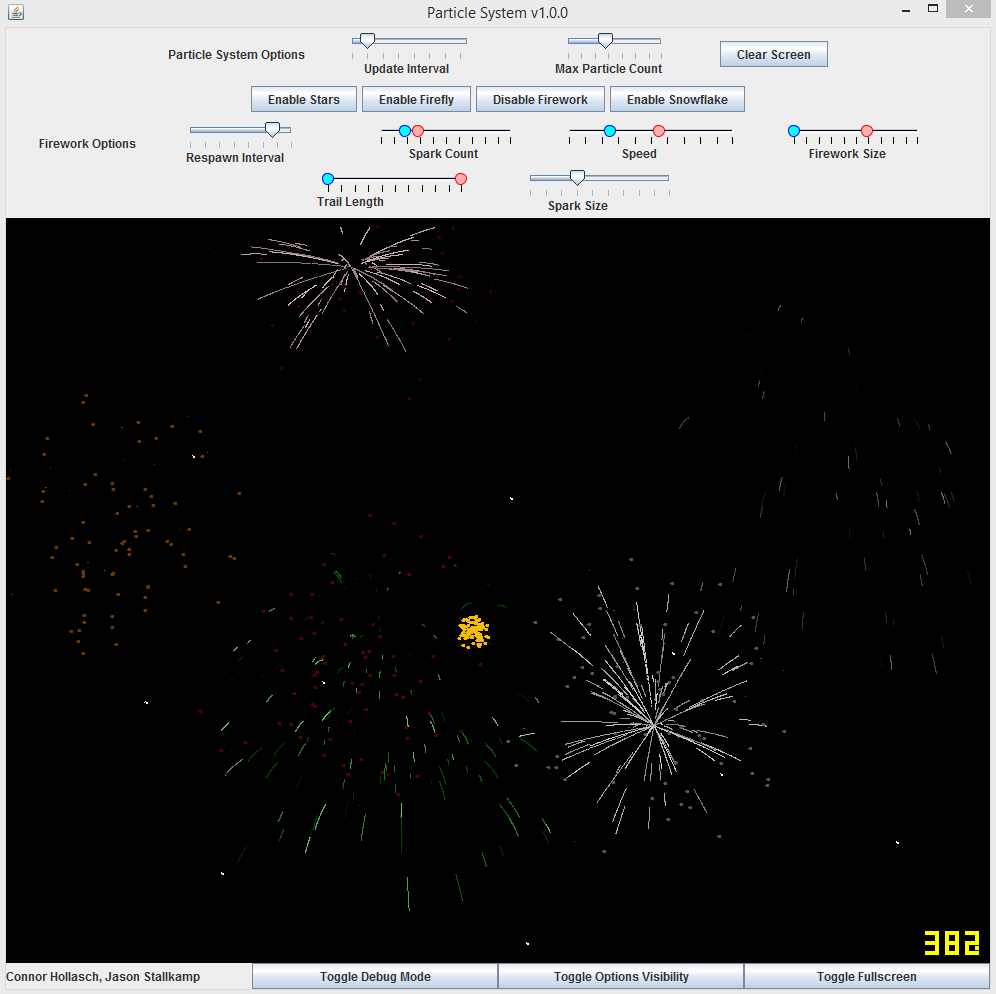Select the pink endpoint on Trail Length slider
996x994 pixels.
click(460, 178)
